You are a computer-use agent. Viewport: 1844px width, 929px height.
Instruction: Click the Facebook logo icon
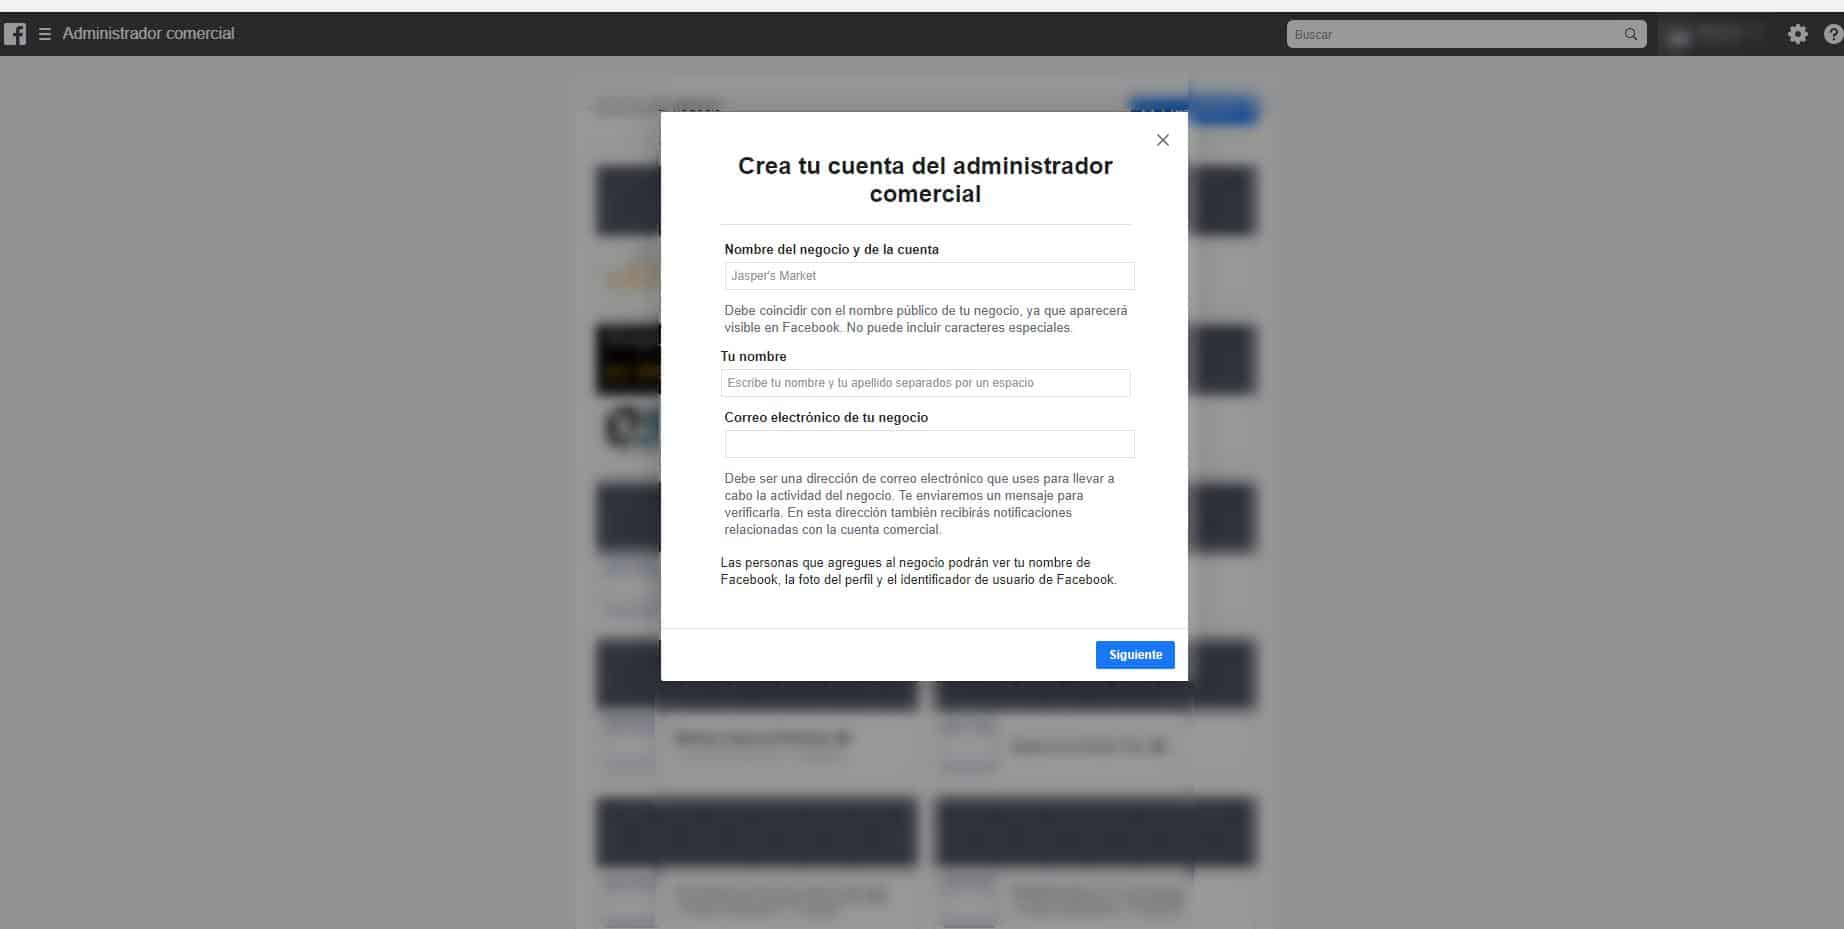(15, 34)
